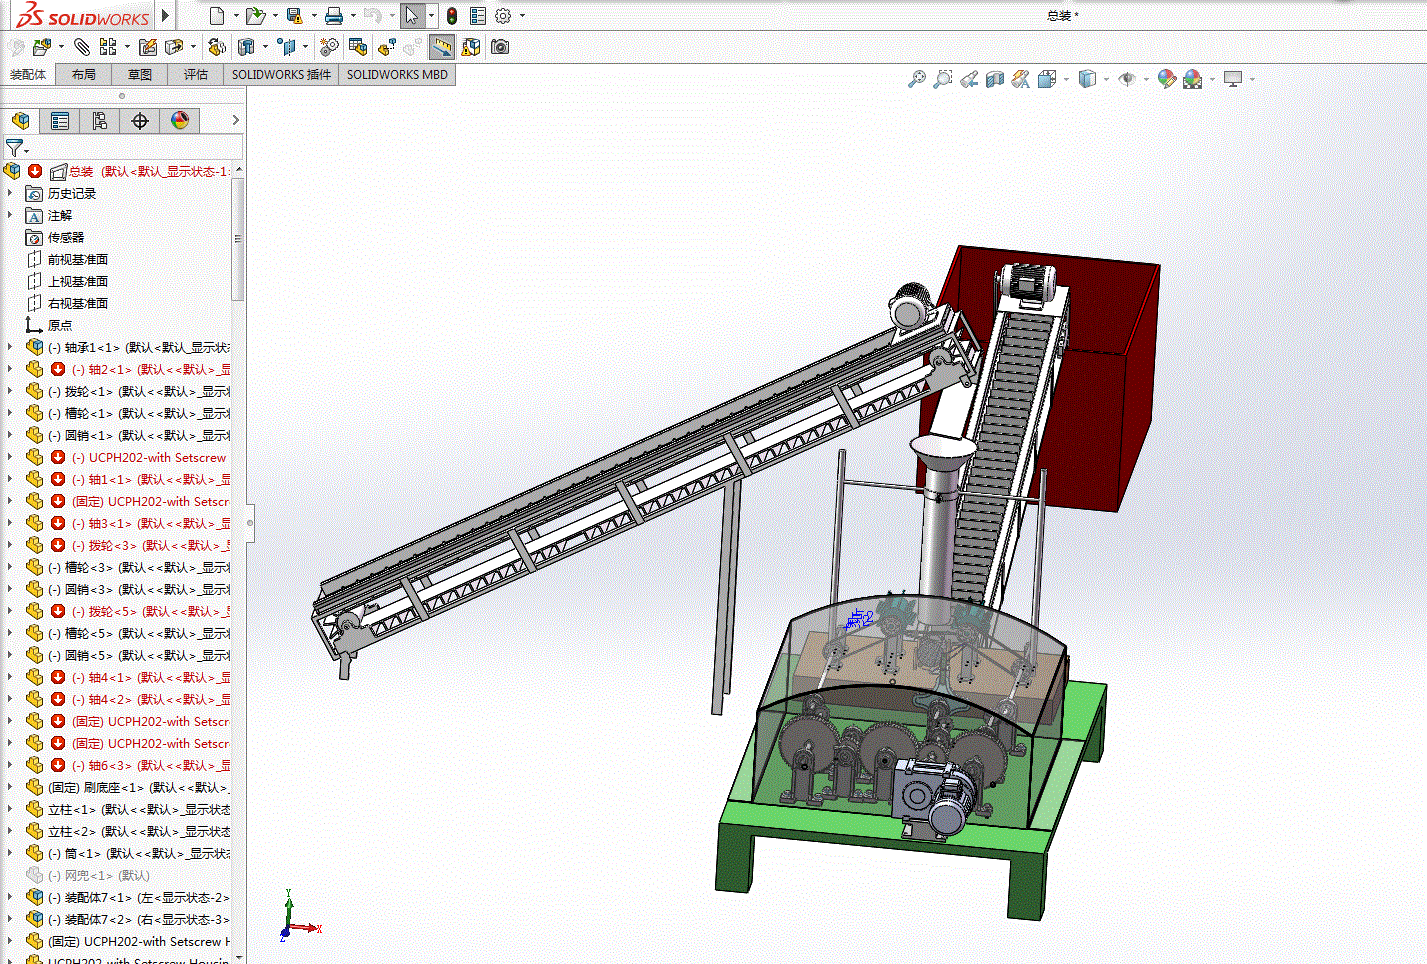This screenshot has height=964, width=1427.
Task: Click the Section View icon
Action: [995, 79]
